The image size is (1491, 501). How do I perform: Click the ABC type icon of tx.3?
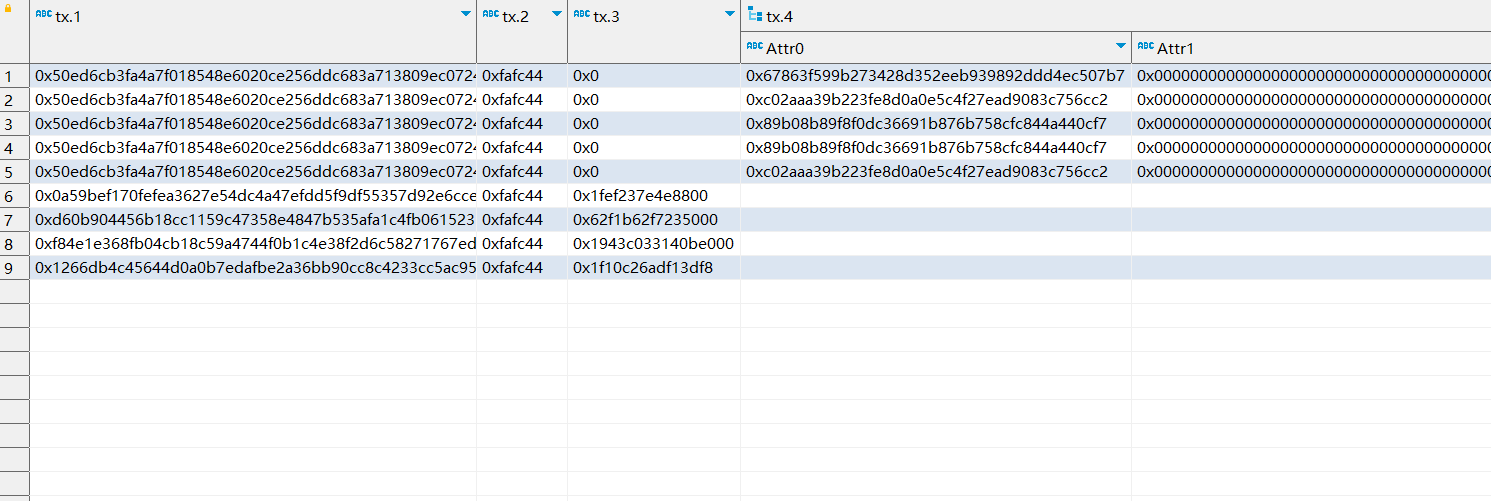click(x=581, y=15)
